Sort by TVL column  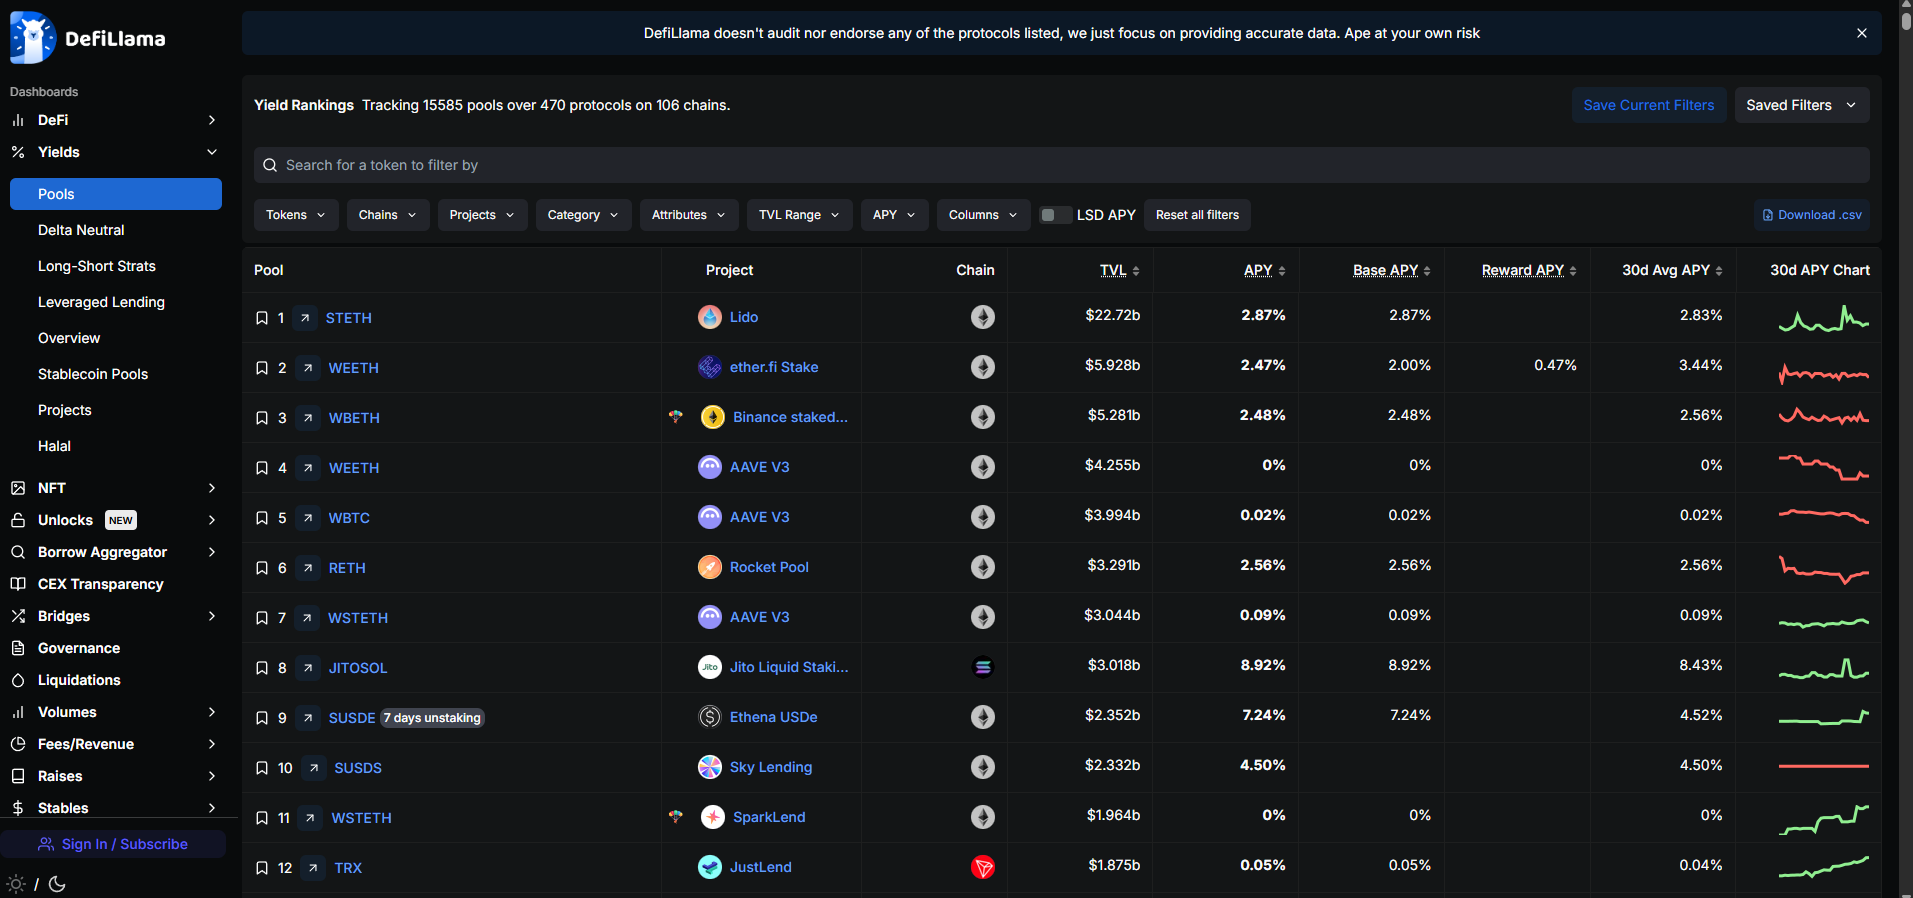(x=1120, y=270)
